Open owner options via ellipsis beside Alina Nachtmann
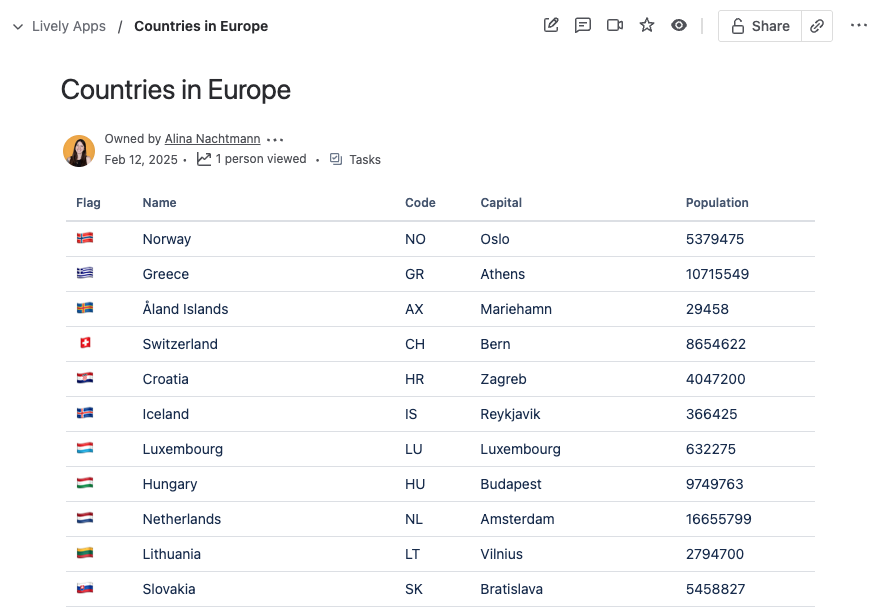 [x=275, y=139]
